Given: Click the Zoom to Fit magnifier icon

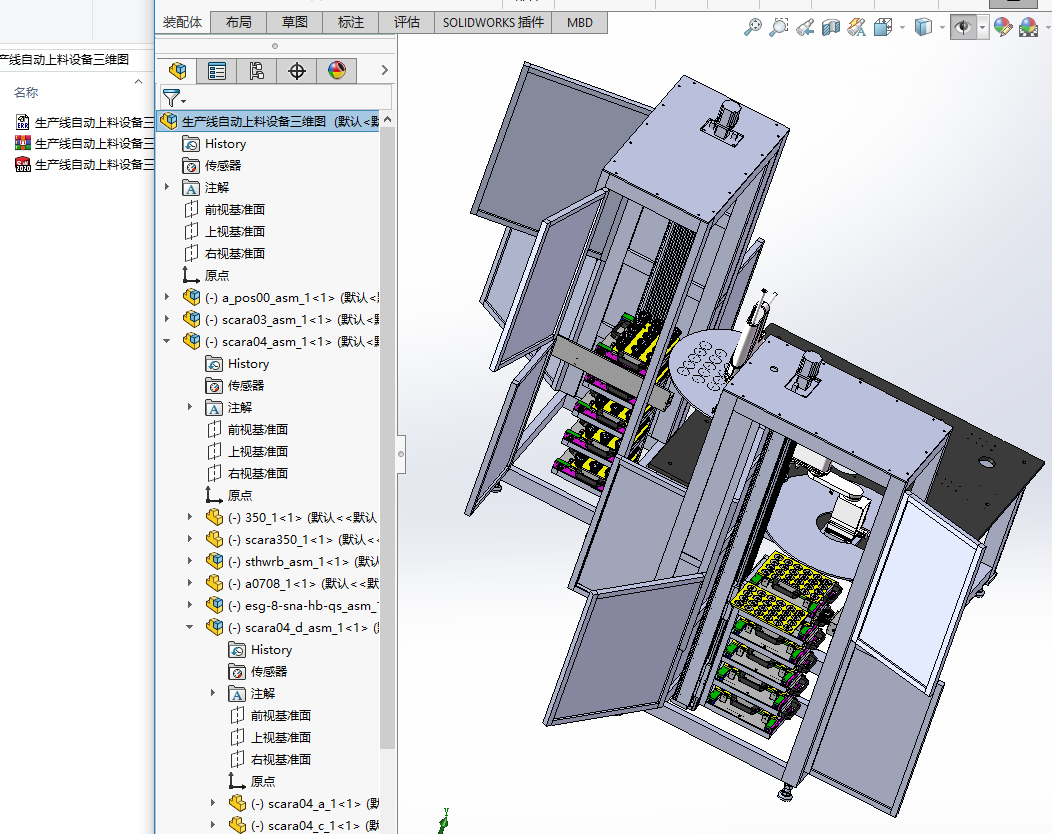Looking at the screenshot, I should point(753,28).
